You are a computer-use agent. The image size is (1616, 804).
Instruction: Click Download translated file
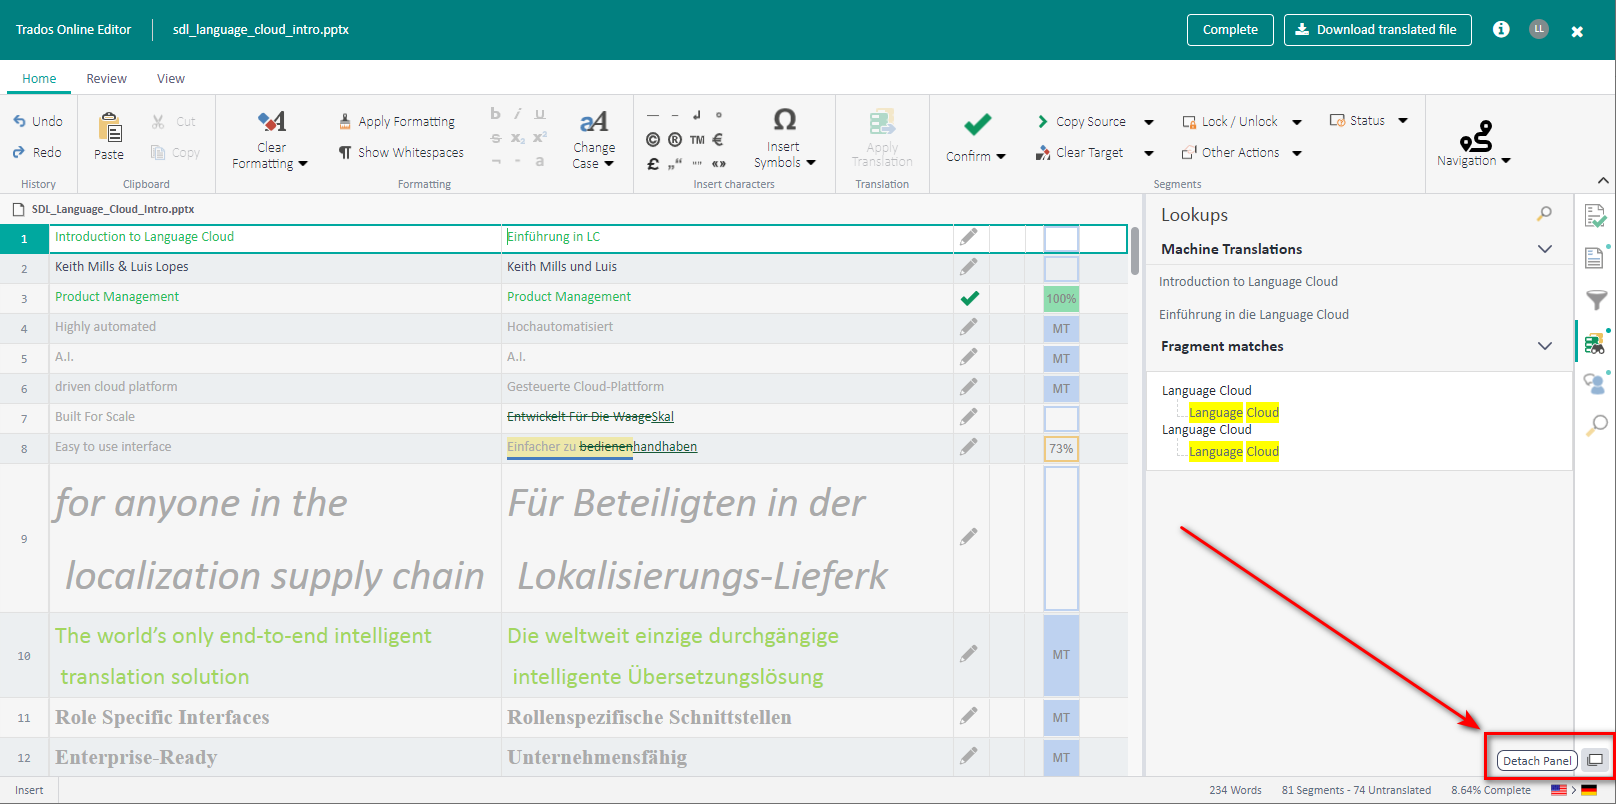tap(1378, 30)
